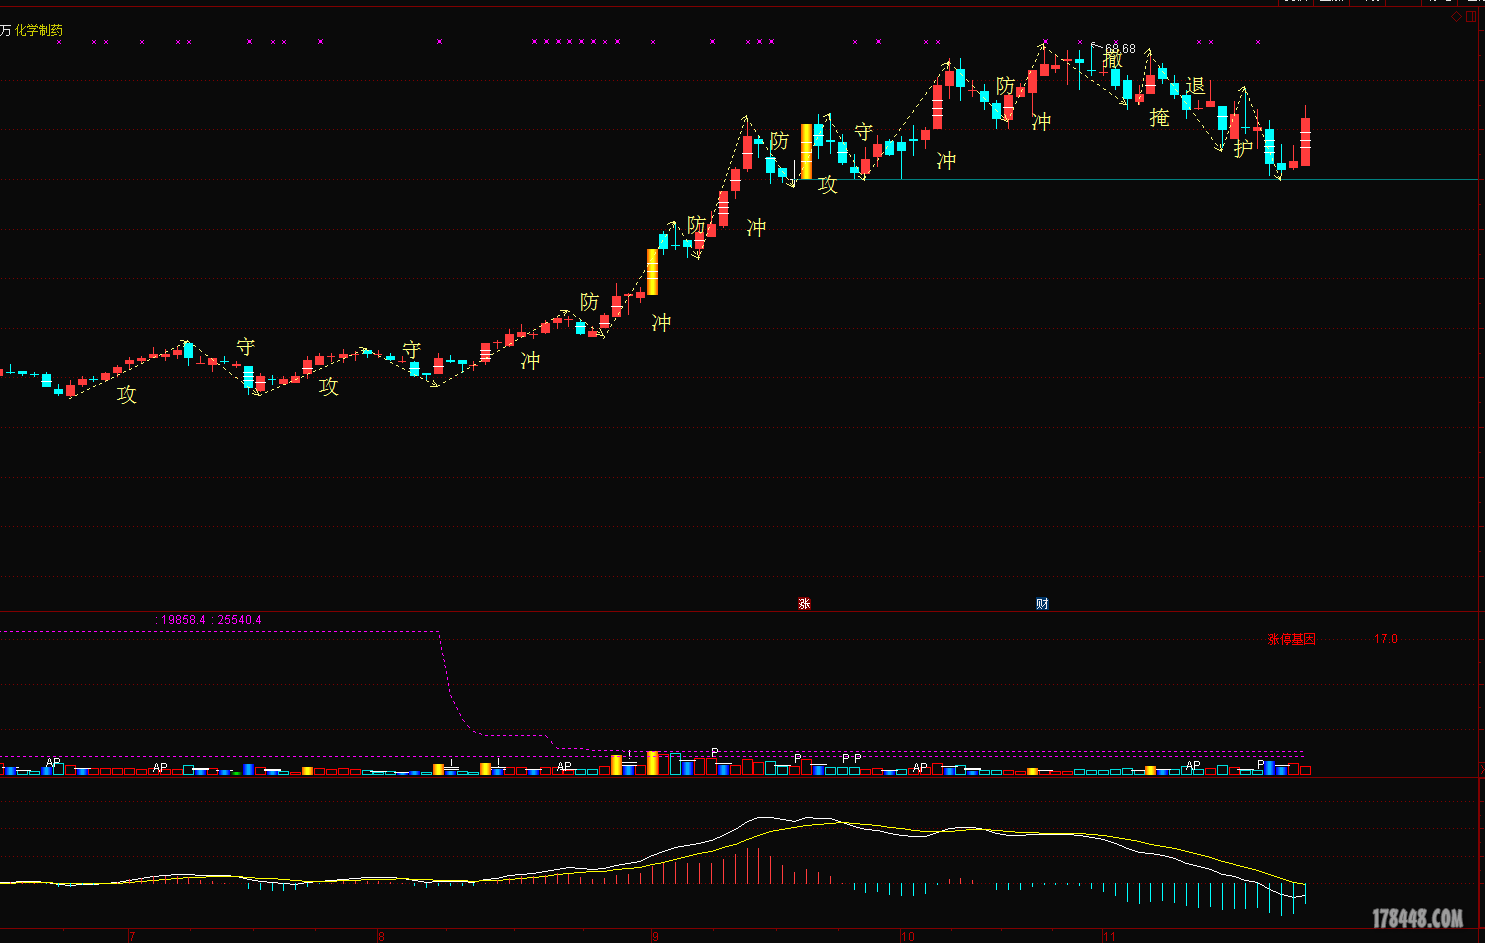Click the month 10 marker on the time axis
Viewport: 1485px width, 943px height.
point(907,937)
